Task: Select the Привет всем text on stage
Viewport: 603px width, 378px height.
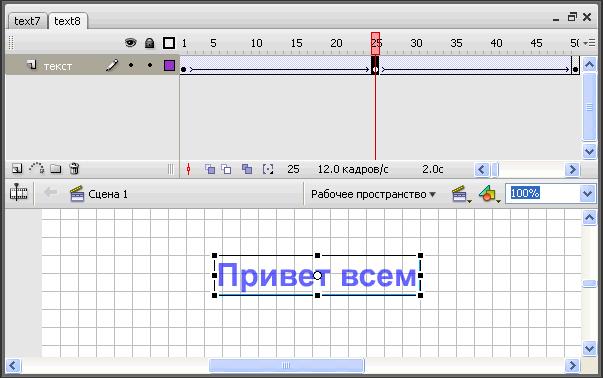Action: point(317,275)
